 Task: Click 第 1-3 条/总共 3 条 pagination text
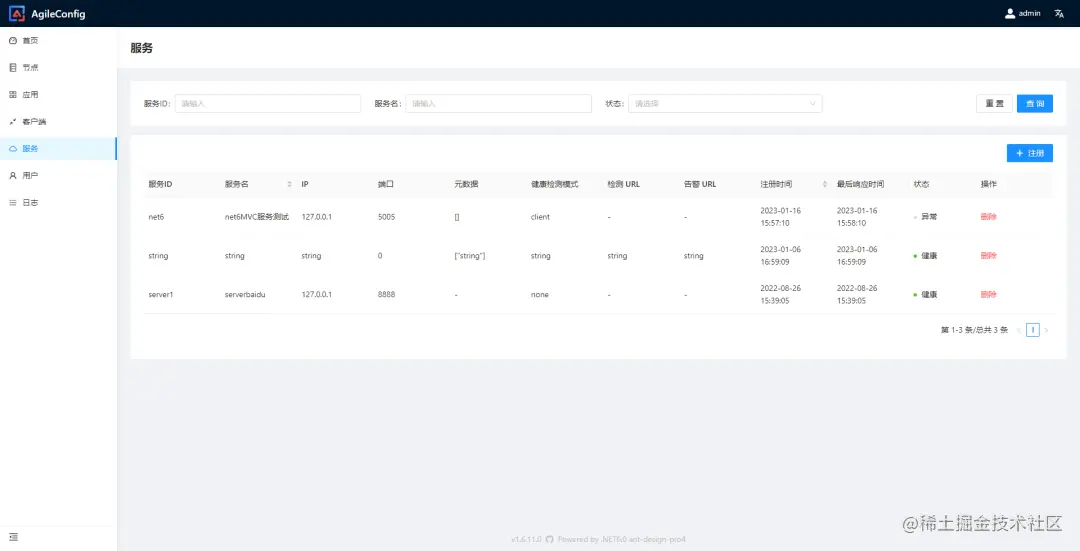click(x=974, y=330)
